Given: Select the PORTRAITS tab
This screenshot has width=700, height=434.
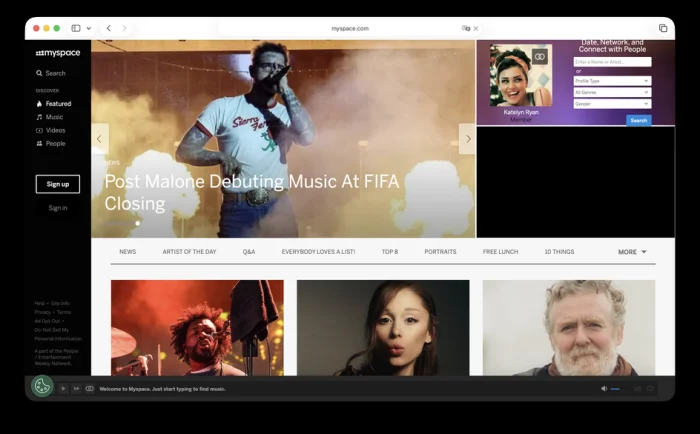Looking at the screenshot, I should [440, 252].
